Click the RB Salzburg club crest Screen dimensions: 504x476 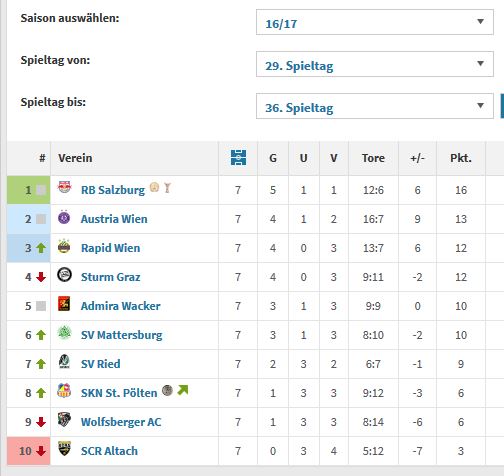65,187
